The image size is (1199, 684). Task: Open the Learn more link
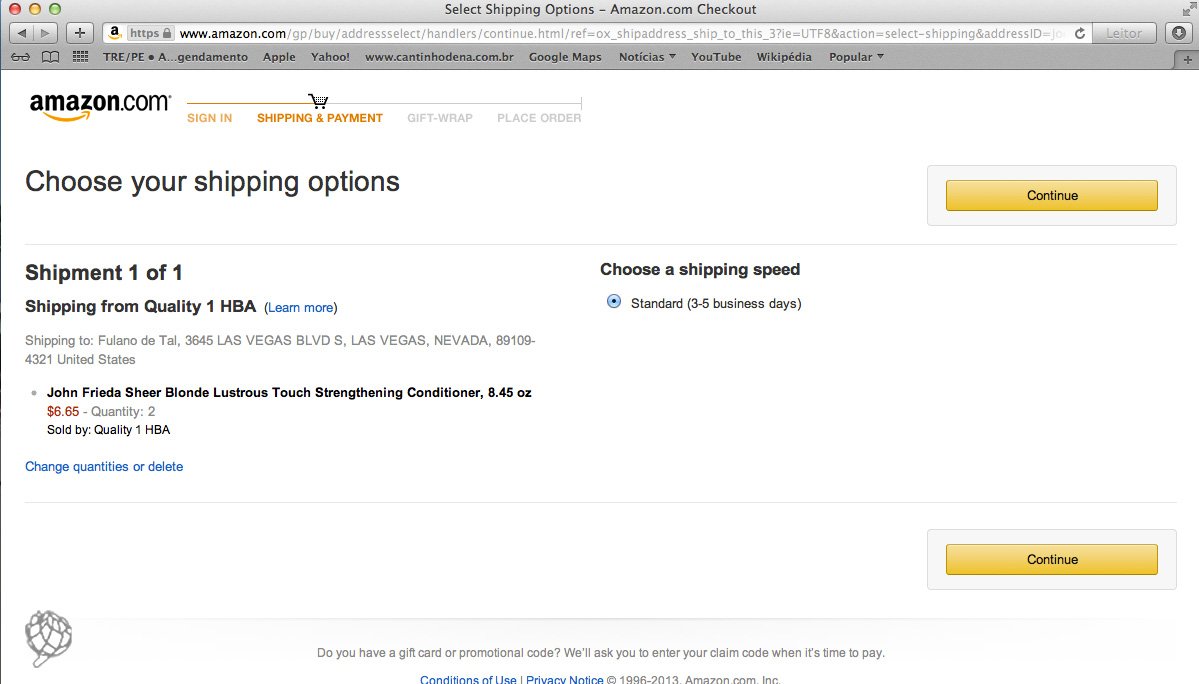(x=300, y=307)
